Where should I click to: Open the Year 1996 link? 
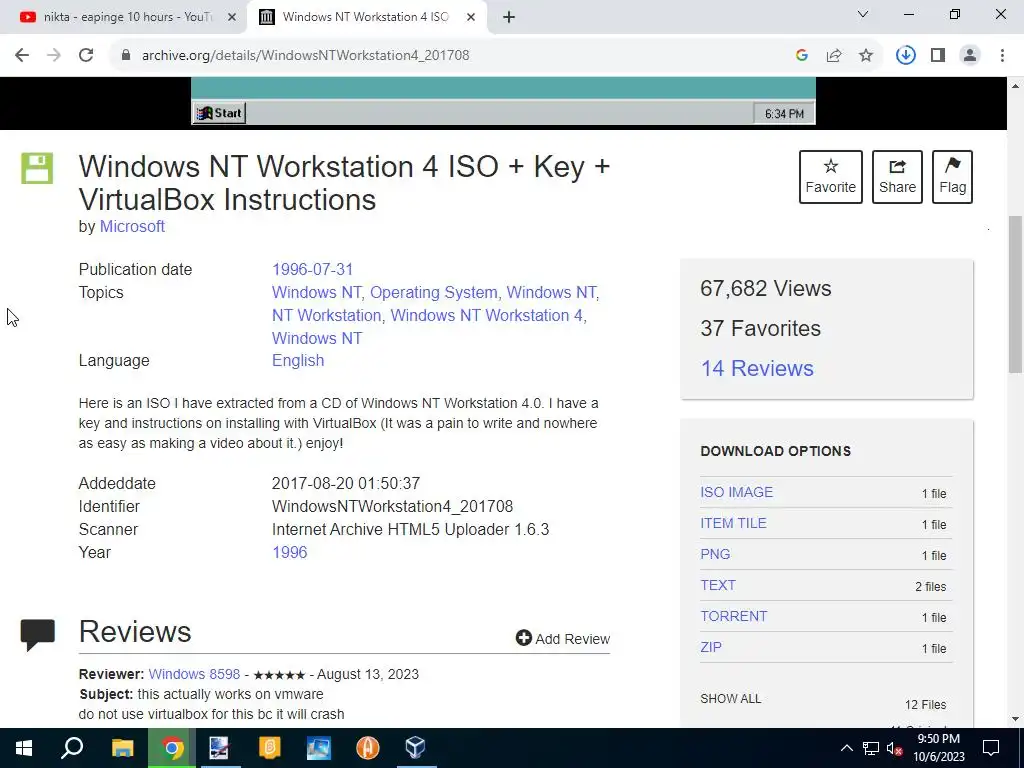coord(289,552)
